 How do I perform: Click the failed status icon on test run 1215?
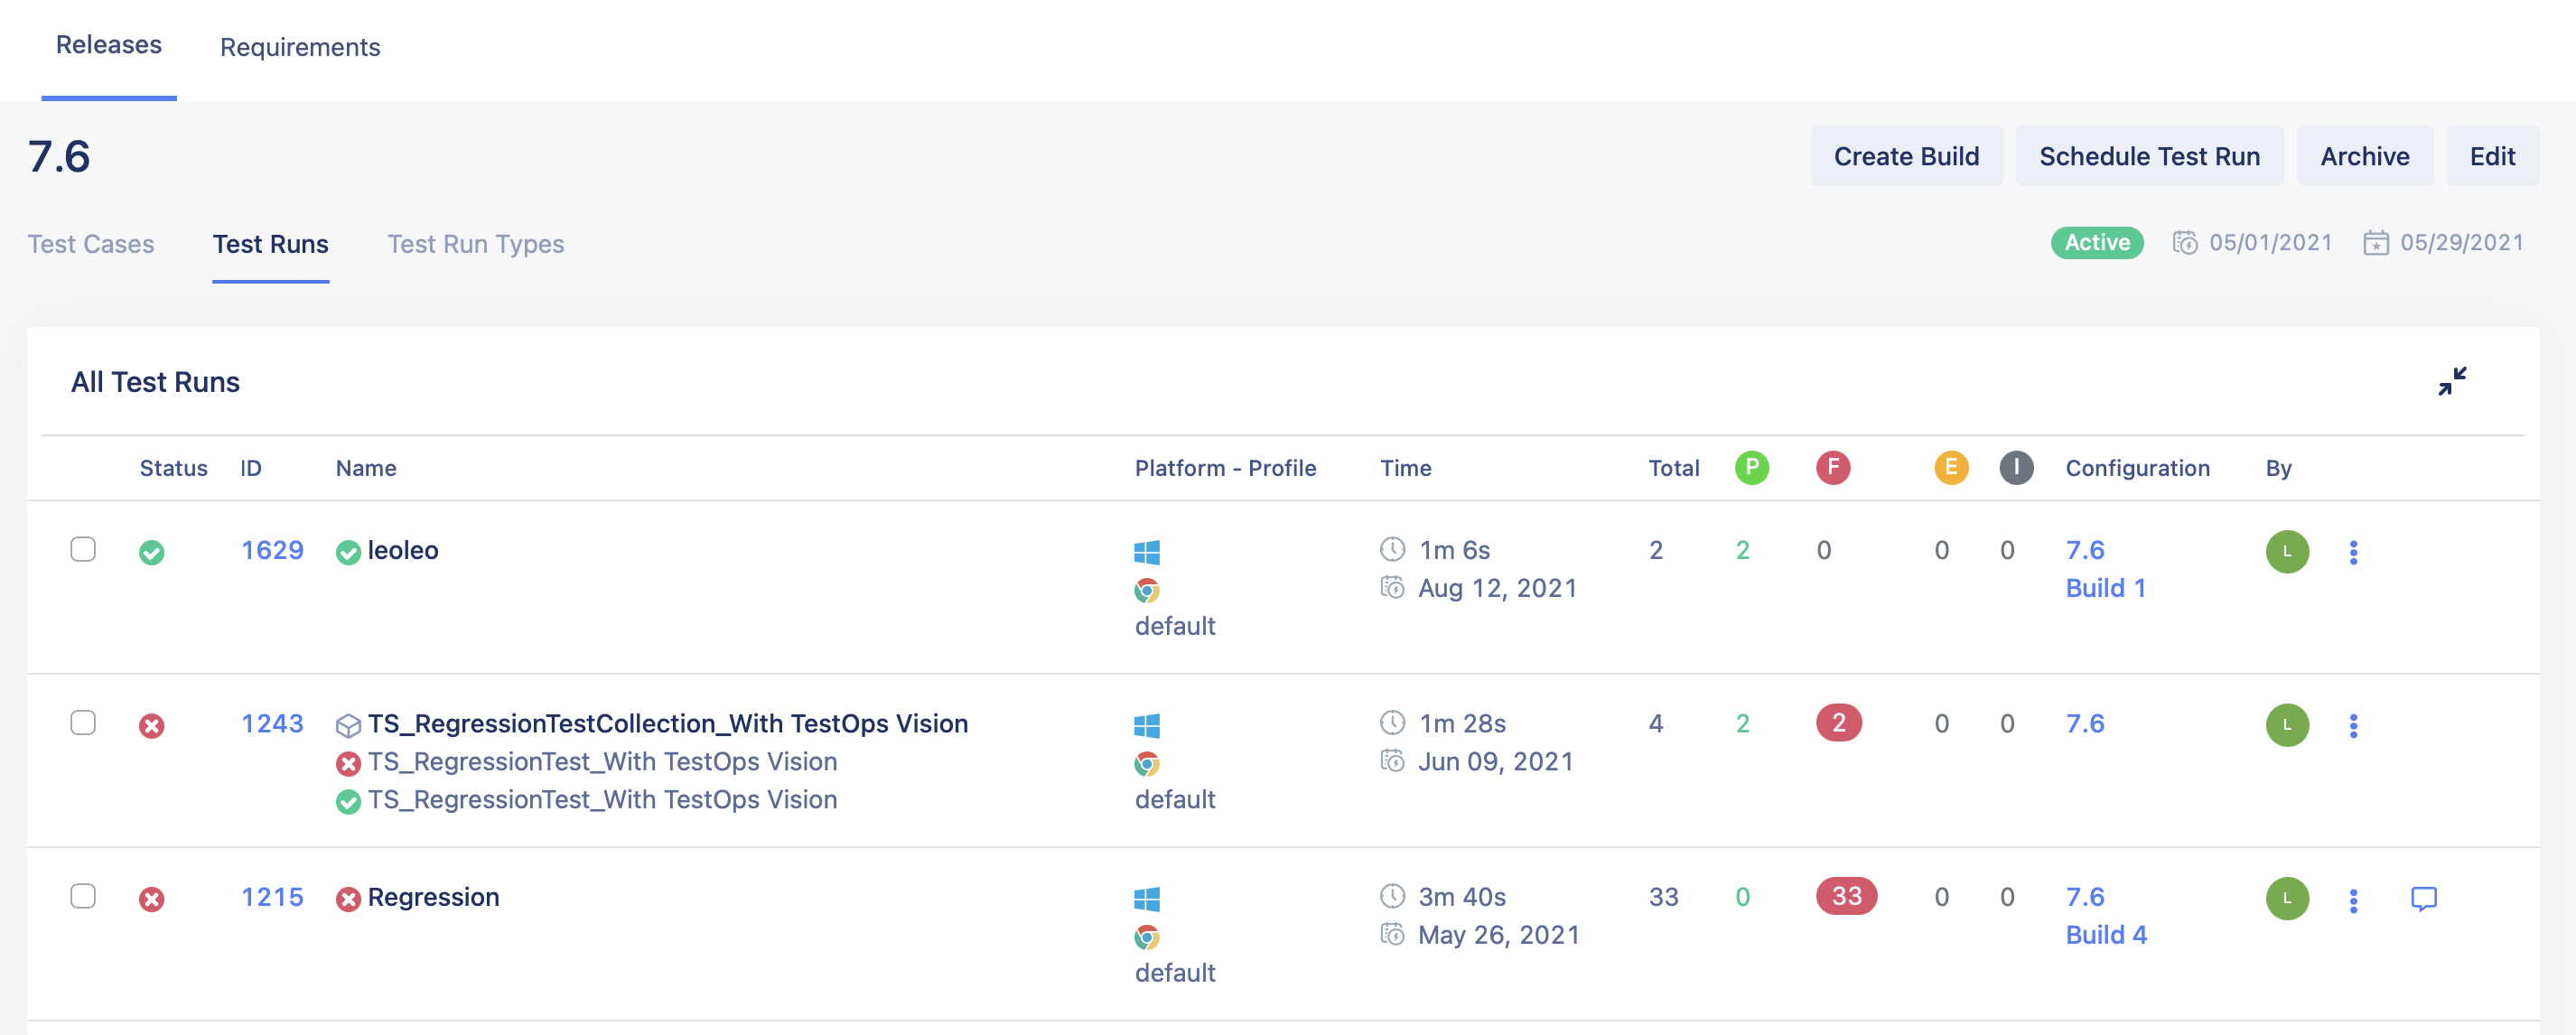coord(152,898)
